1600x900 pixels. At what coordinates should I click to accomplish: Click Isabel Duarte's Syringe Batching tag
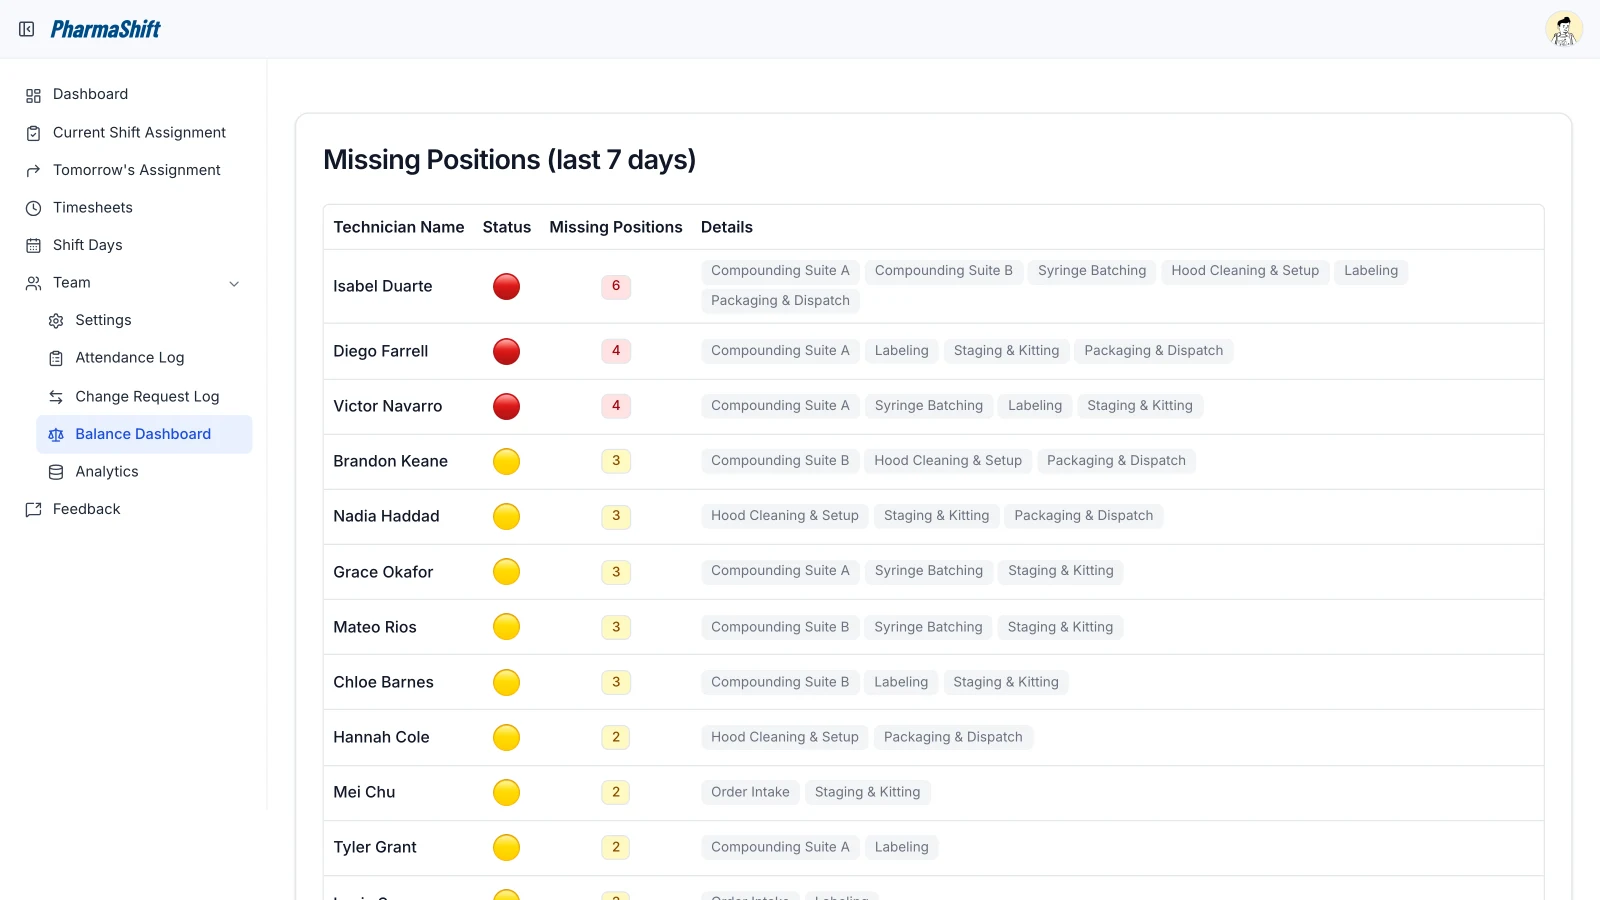tap(1092, 271)
